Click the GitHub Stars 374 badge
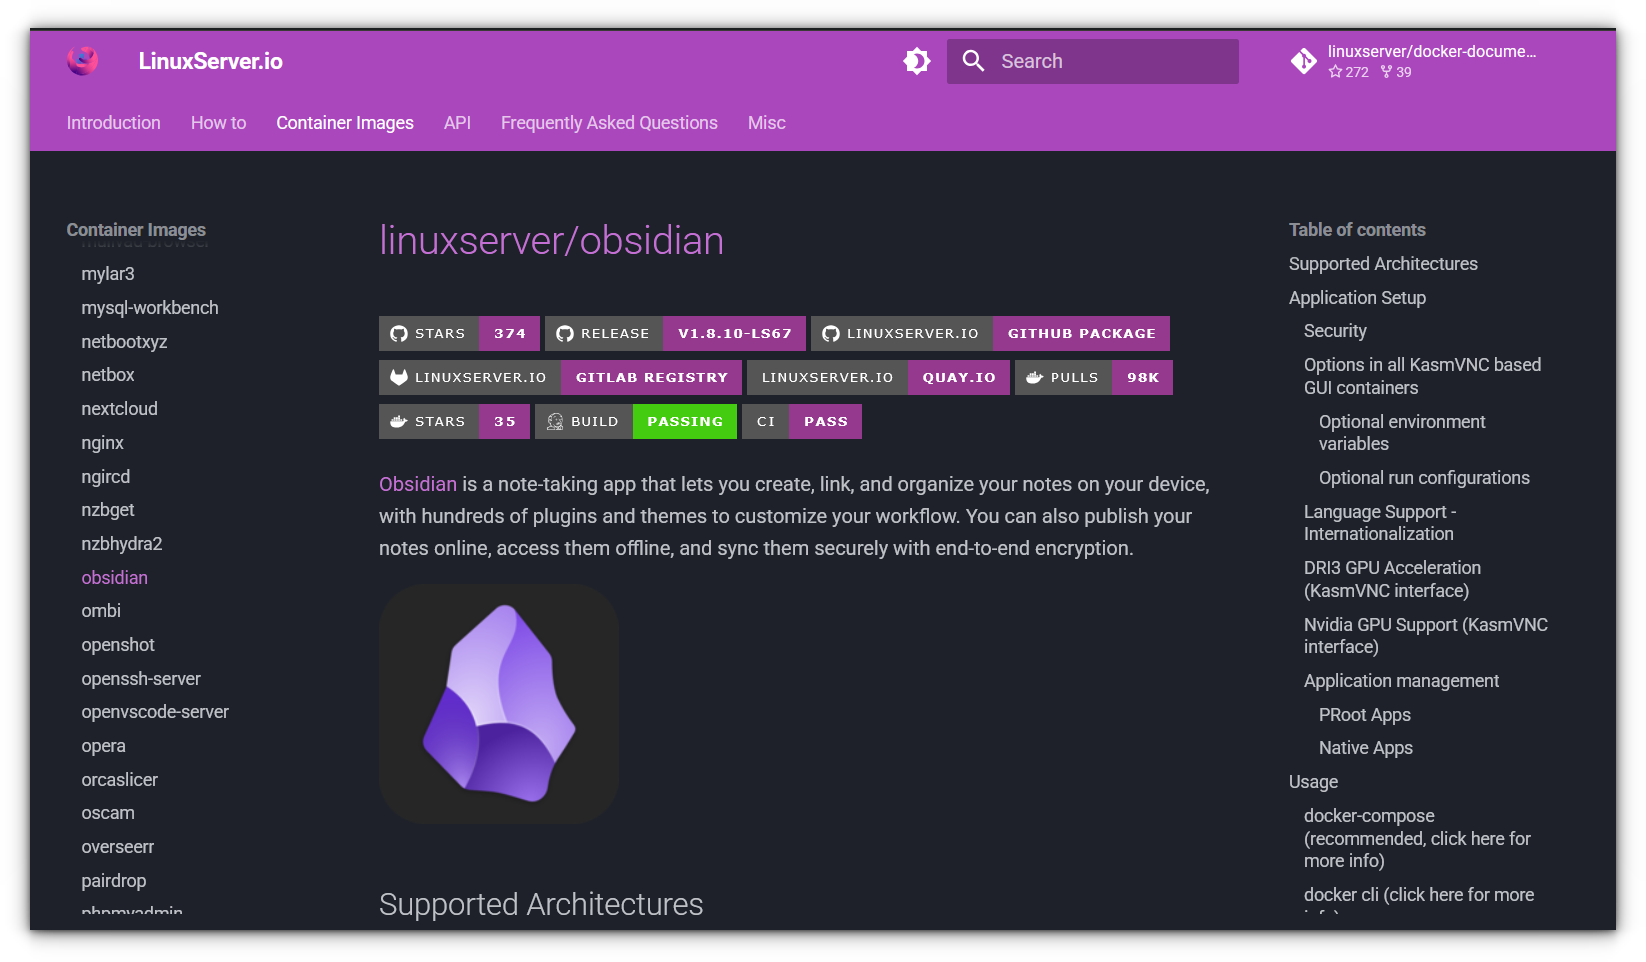Viewport: 1646px width, 962px height. pyautogui.click(x=459, y=333)
